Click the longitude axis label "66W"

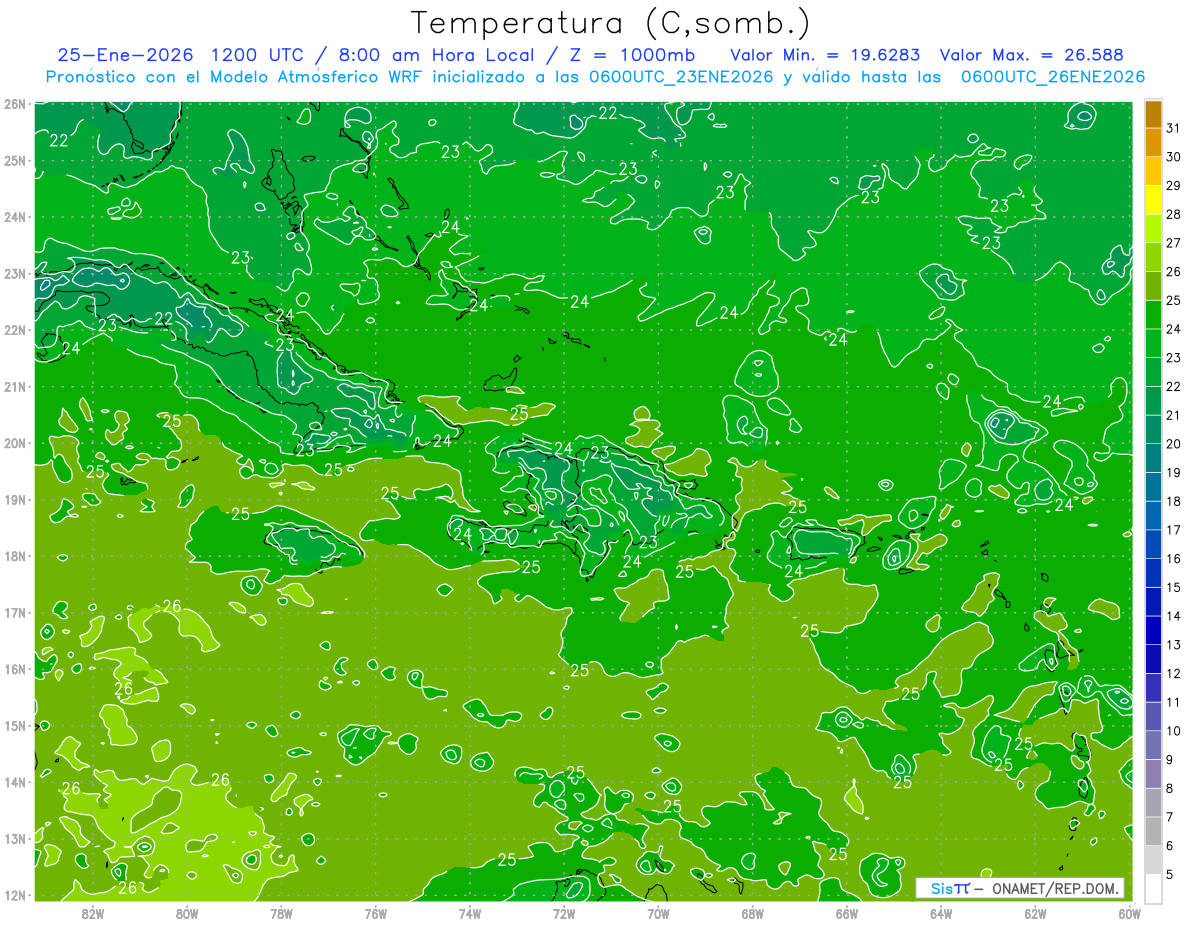point(846,913)
